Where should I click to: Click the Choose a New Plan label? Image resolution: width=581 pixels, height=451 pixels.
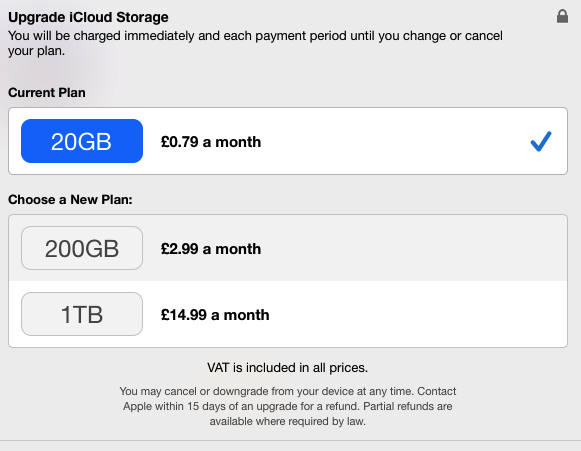pyautogui.click(x=70, y=200)
